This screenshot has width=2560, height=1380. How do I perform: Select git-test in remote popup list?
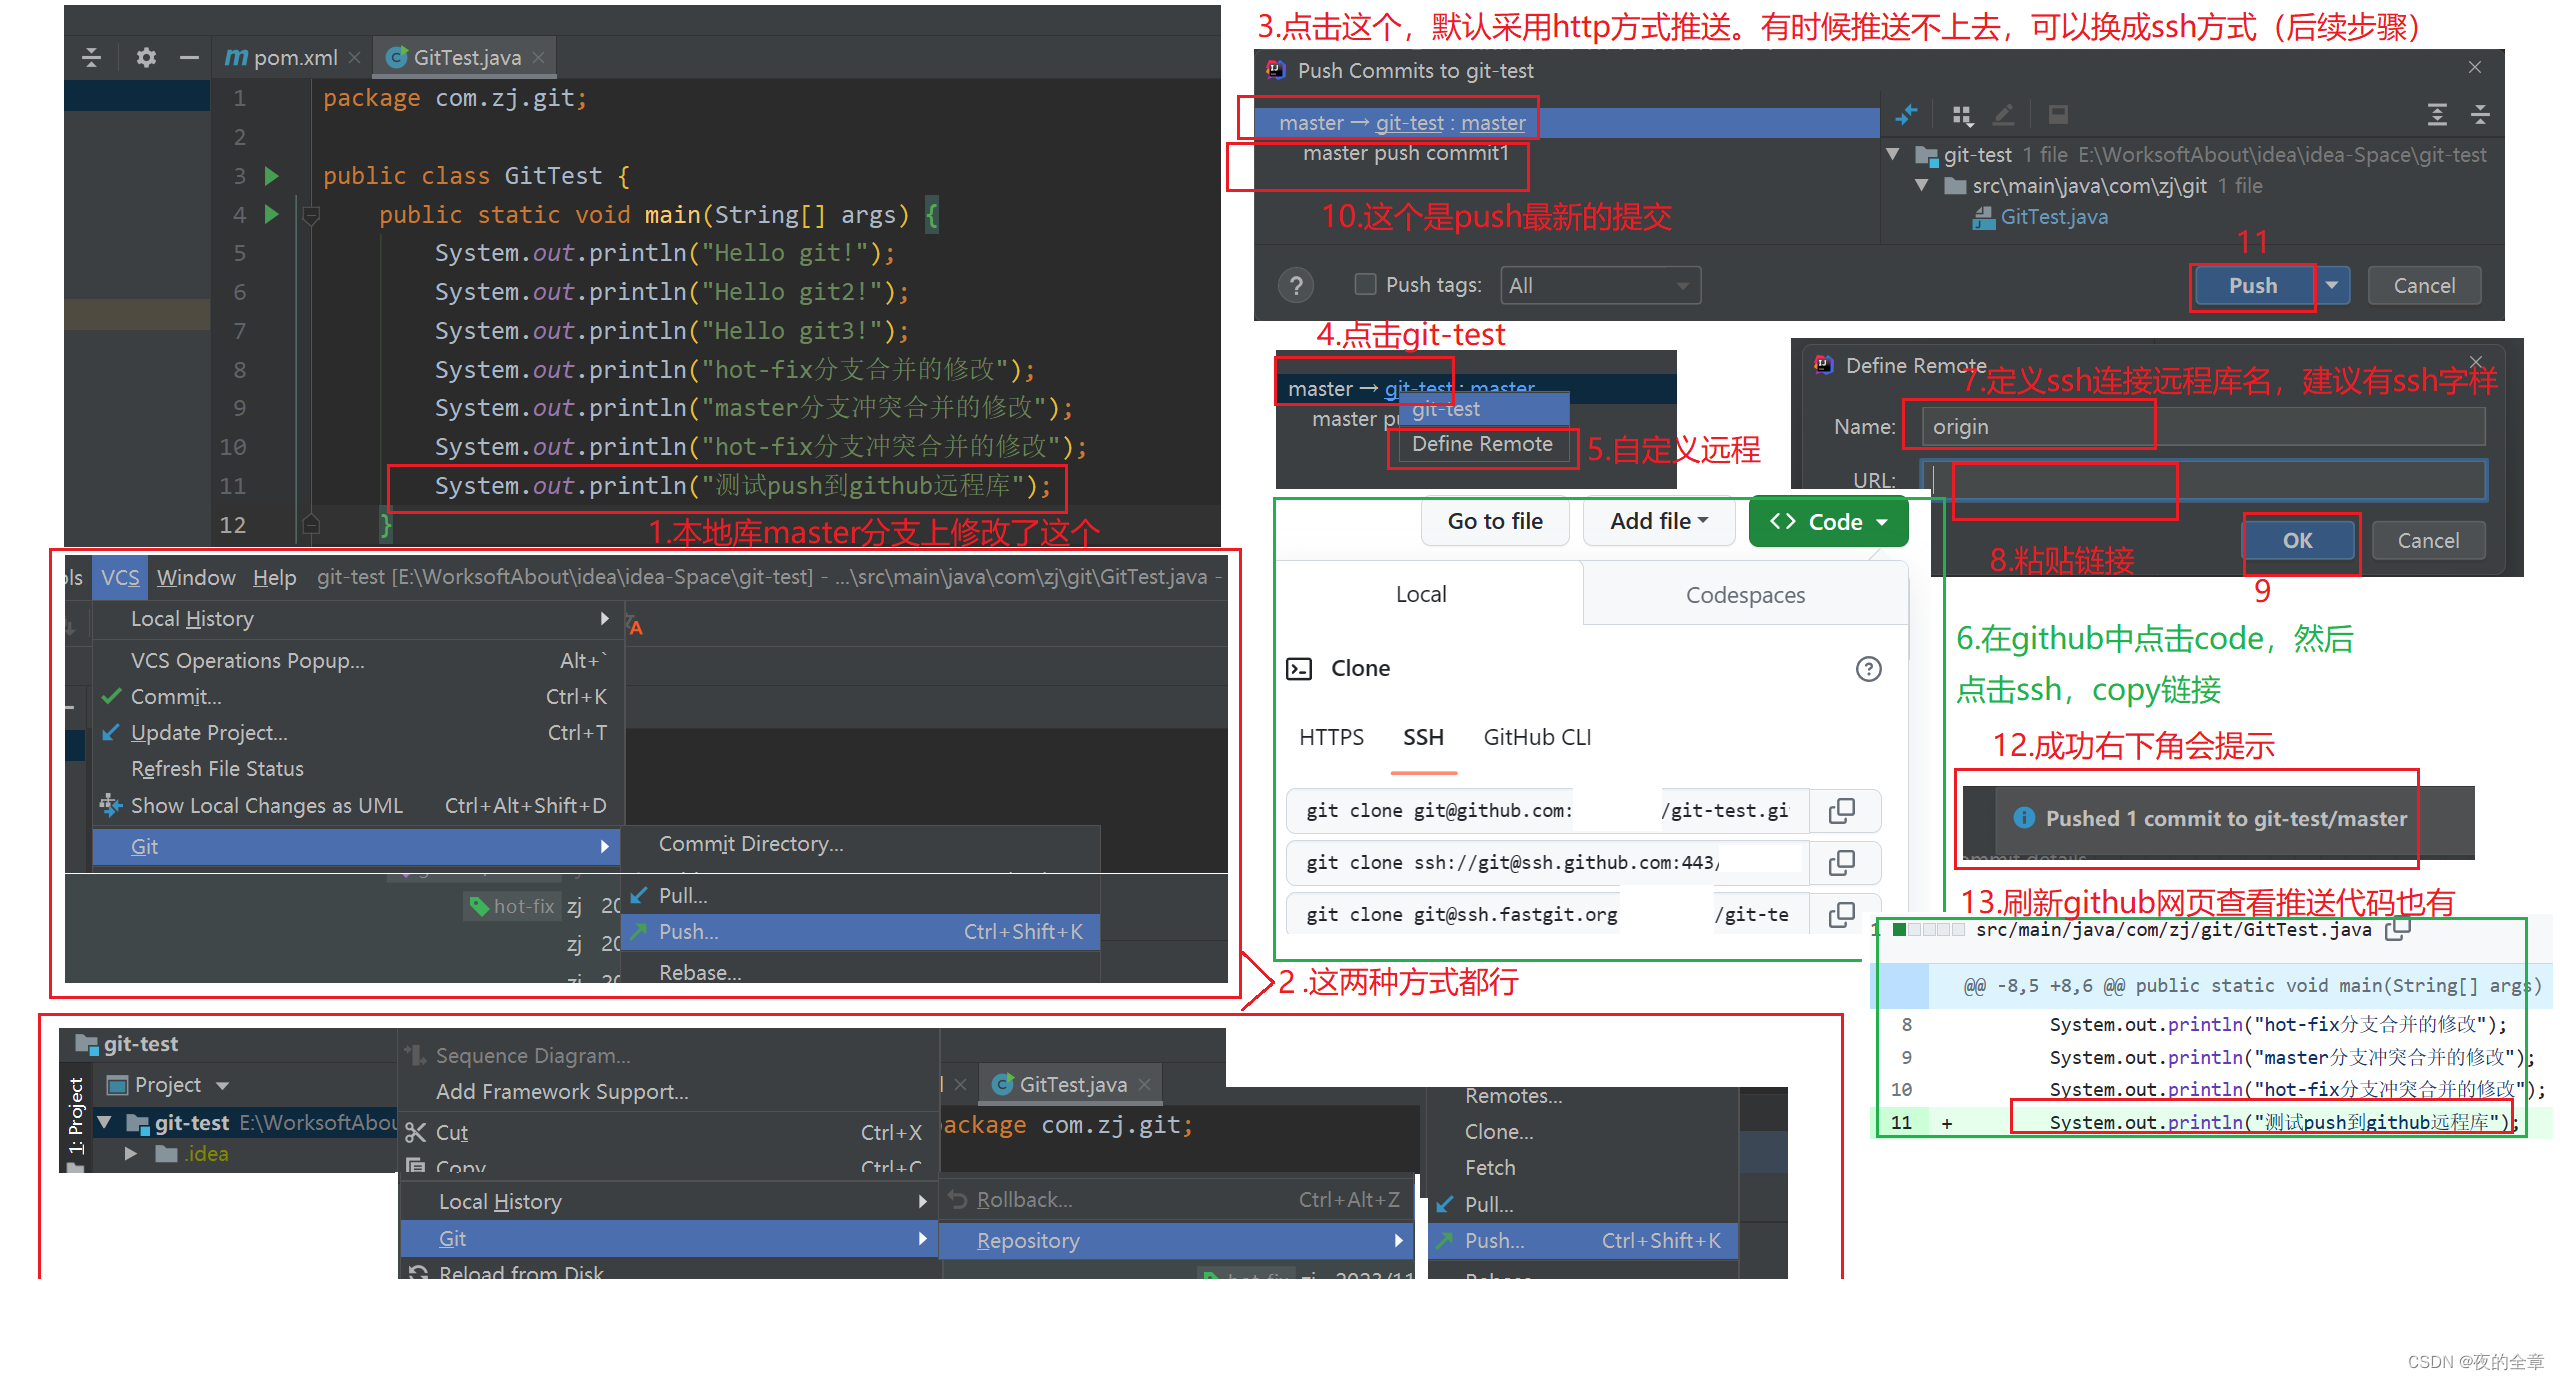1484,409
